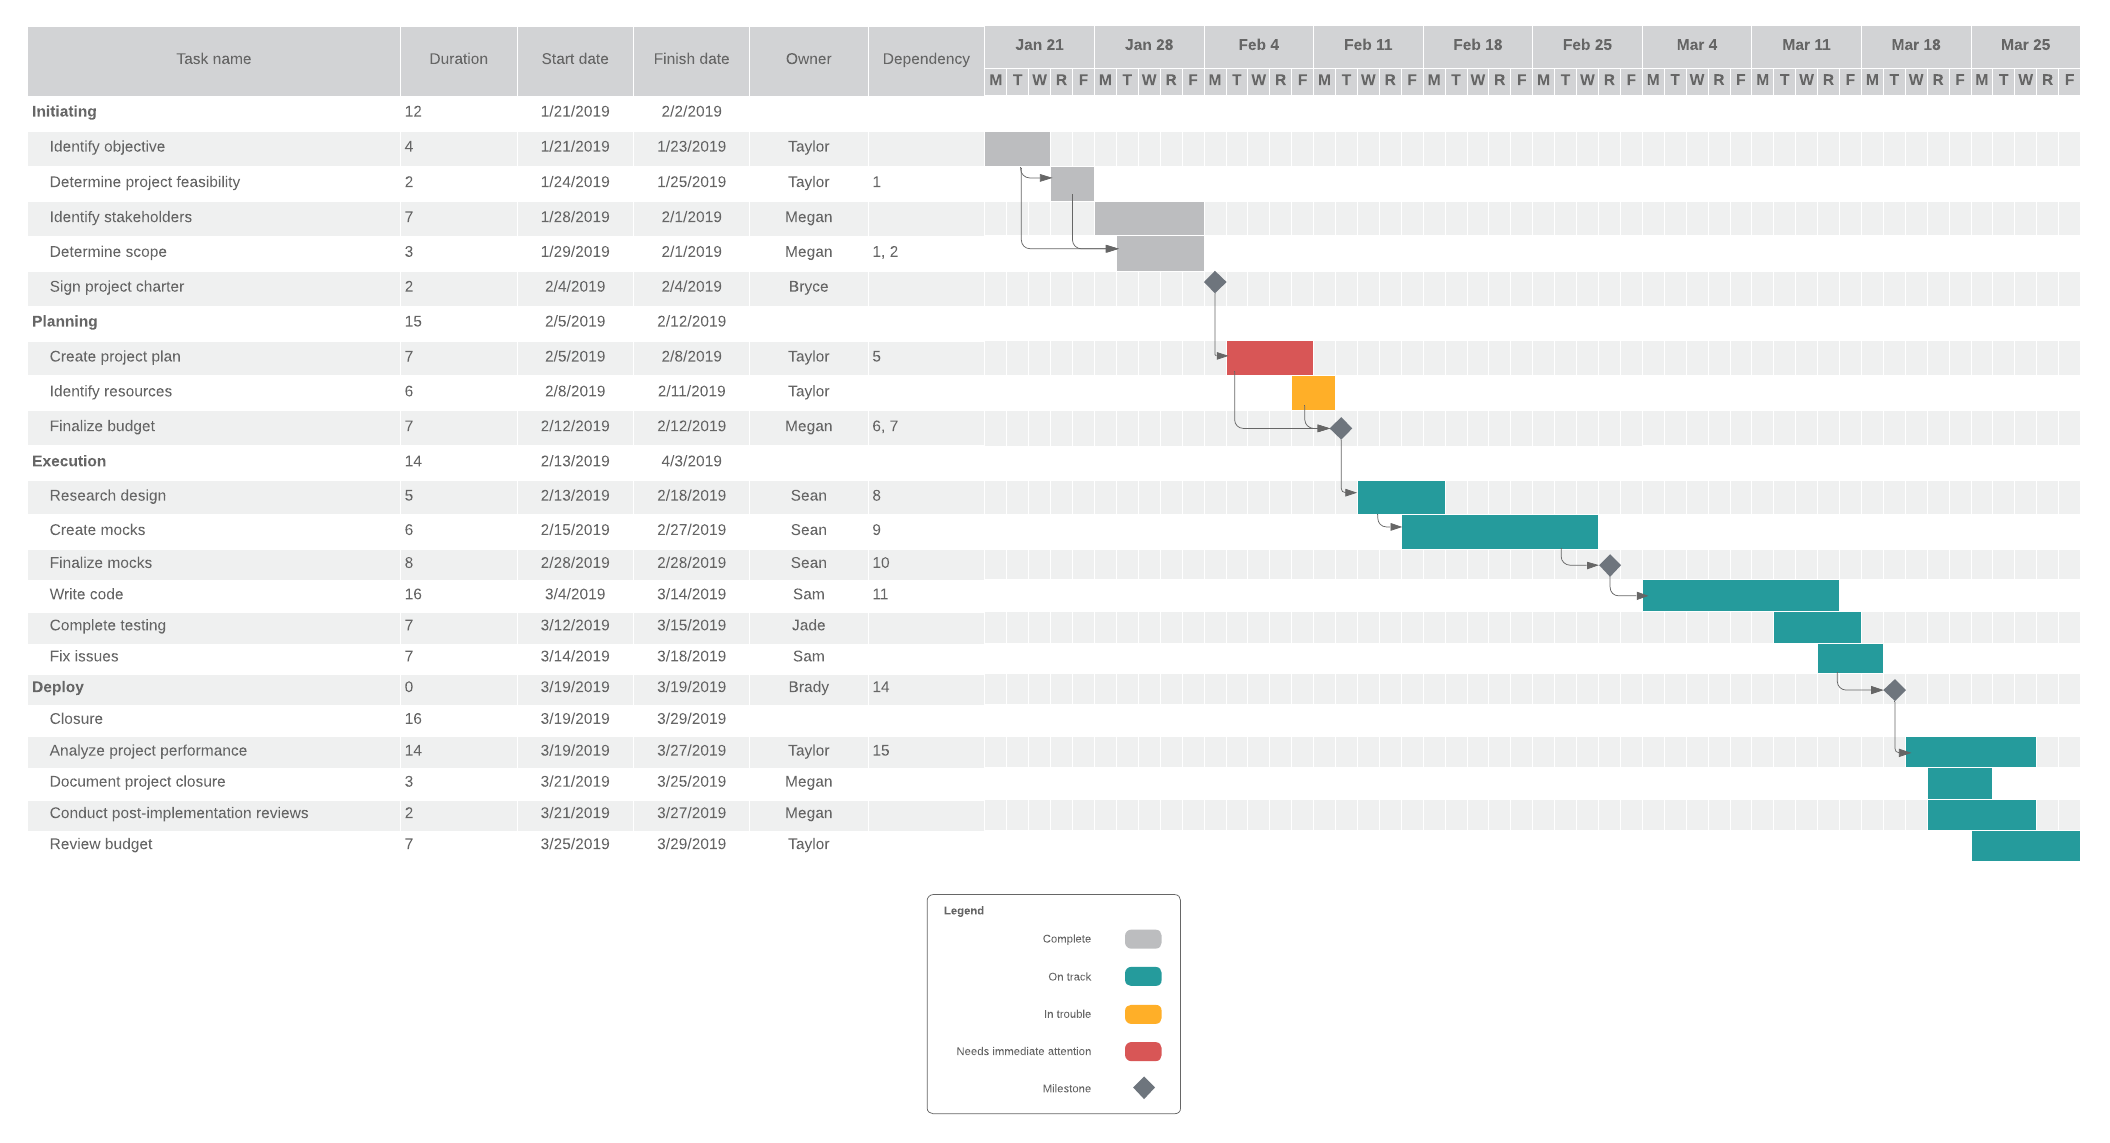The height and width of the screenshot is (1143, 2110).
Task: Select the Deploy milestone diamond
Action: (x=1893, y=688)
